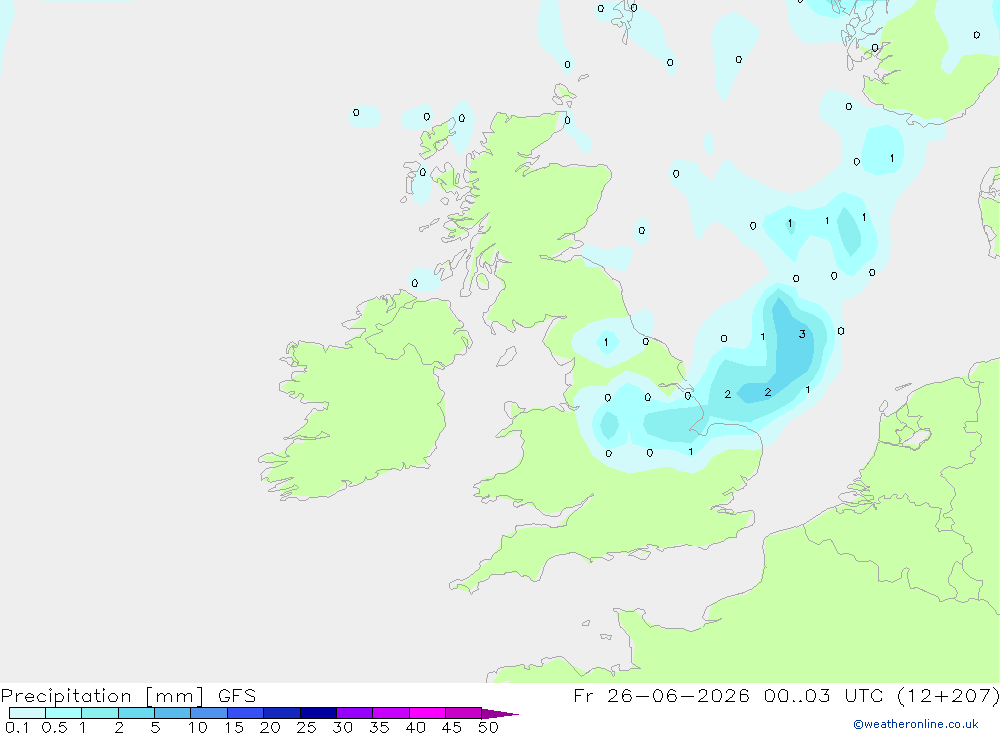Click the '3' precipitation value on the map
1000x733 pixels.
coord(802,334)
